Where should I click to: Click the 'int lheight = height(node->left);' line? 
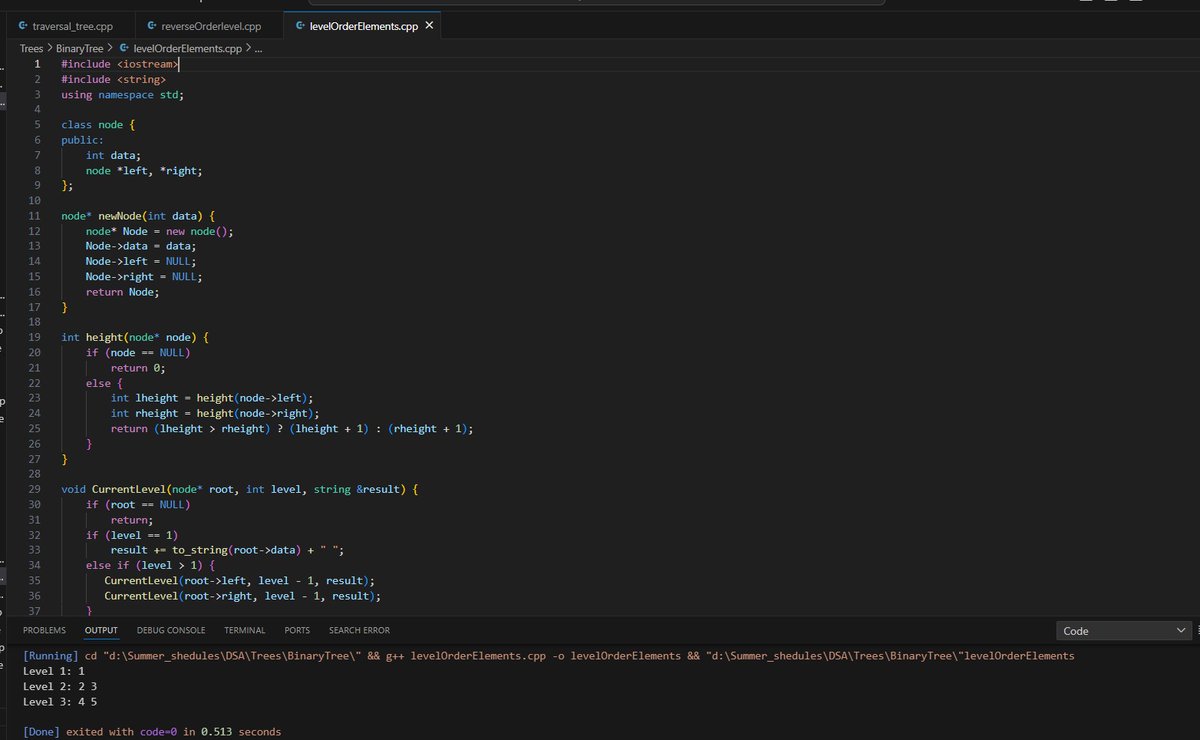pyautogui.click(x=212, y=398)
